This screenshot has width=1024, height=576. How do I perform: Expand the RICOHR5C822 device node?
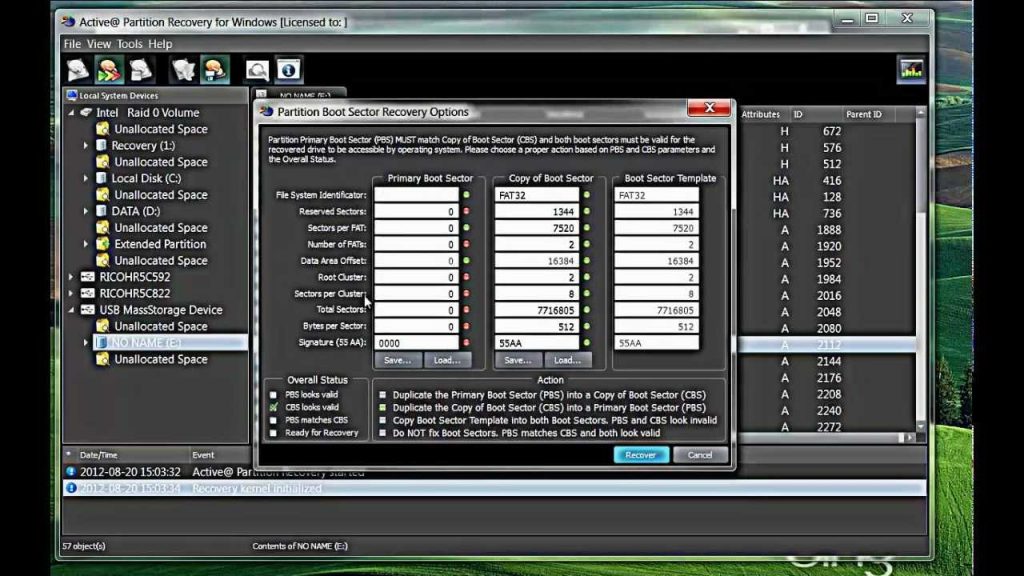[x=71, y=293]
